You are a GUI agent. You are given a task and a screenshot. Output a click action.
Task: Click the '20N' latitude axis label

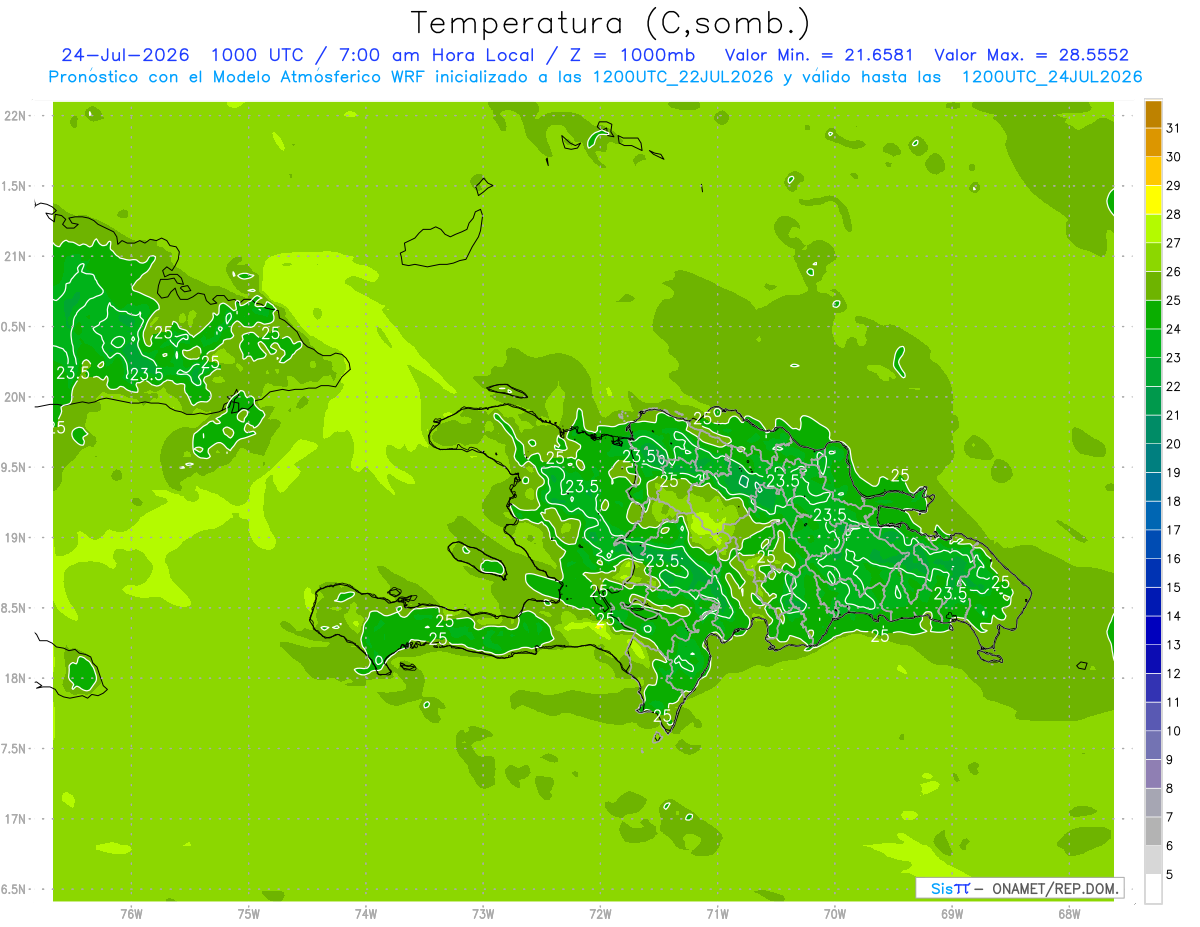point(17,397)
